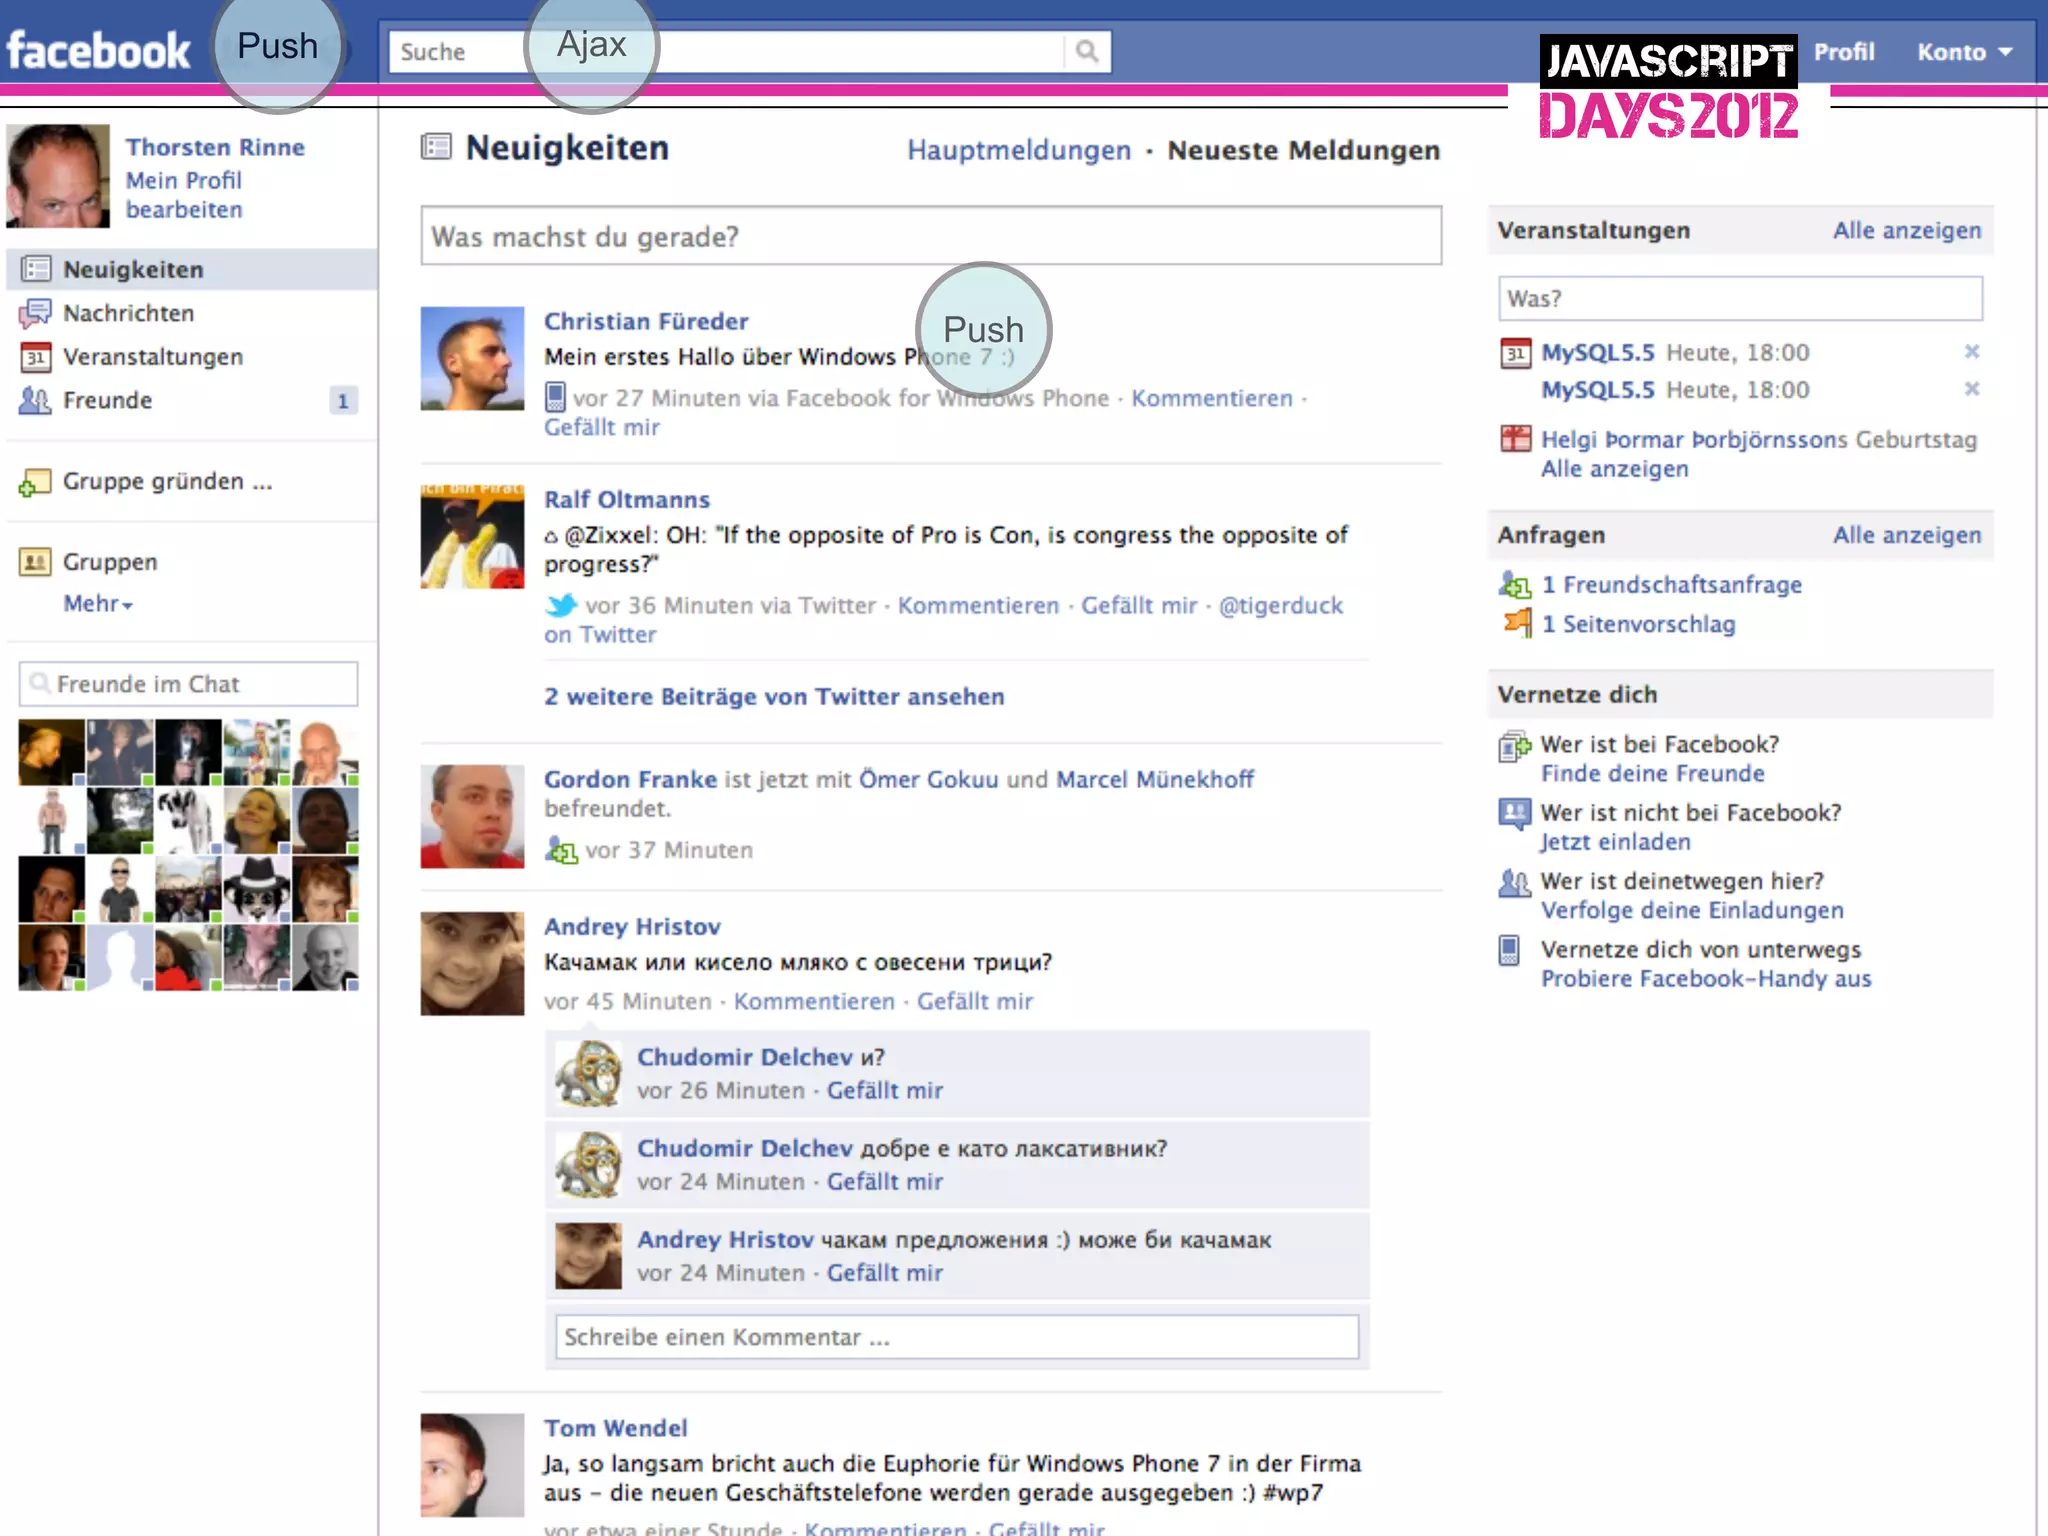Click the Freunde im Chat search field
The image size is (2048, 1536).
click(x=190, y=684)
